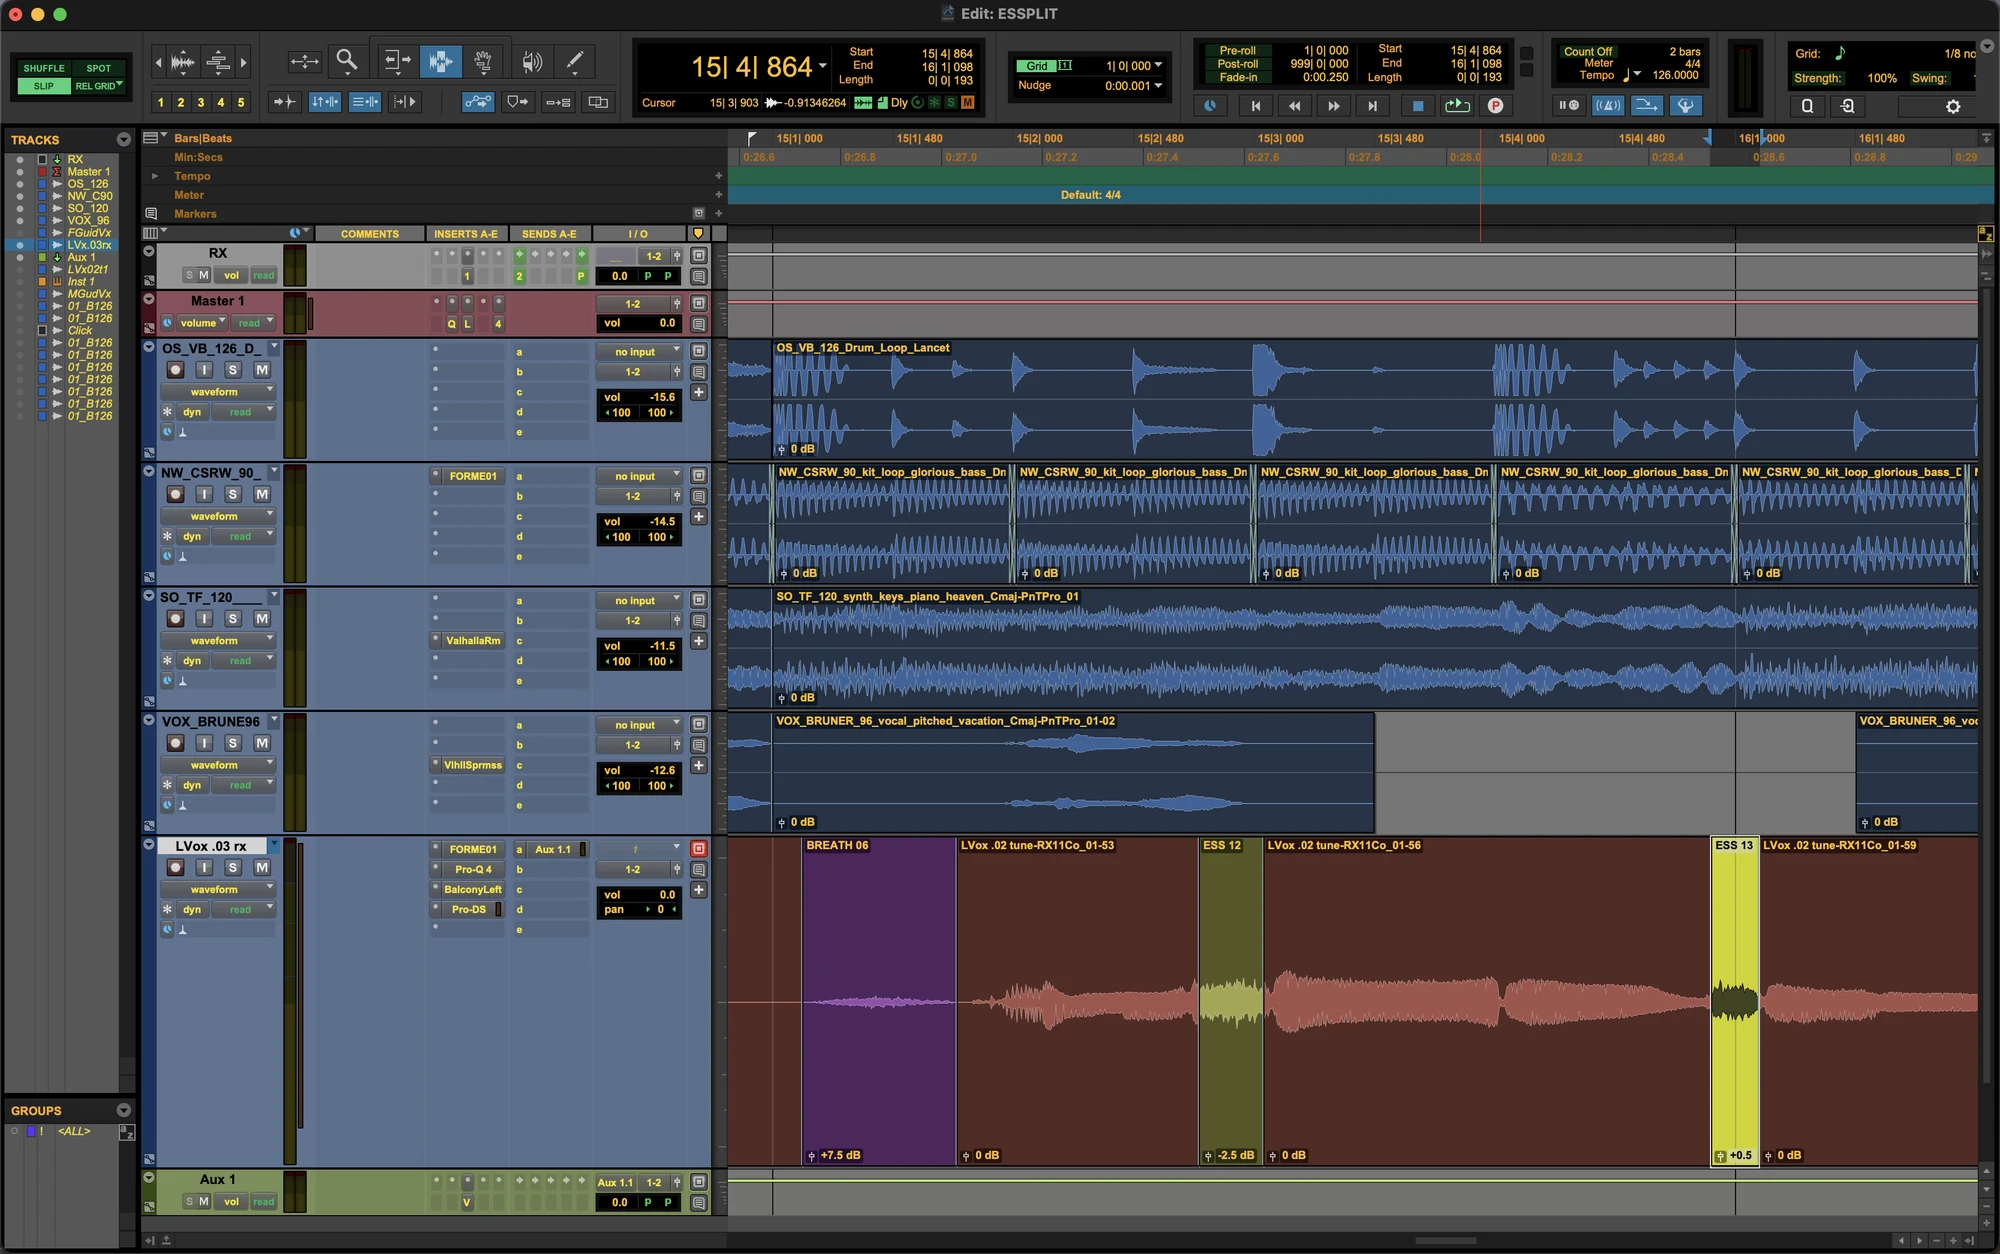Click the green loop Play button

[1457, 105]
